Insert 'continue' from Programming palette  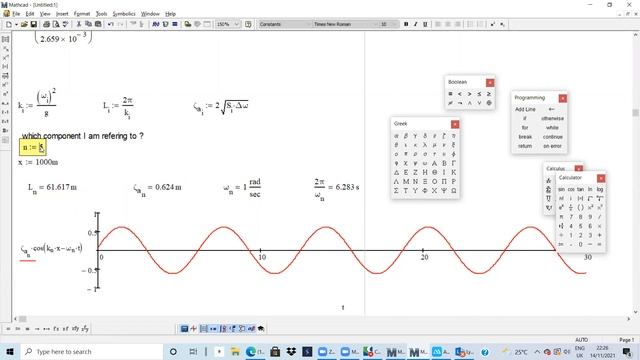[x=552, y=137]
